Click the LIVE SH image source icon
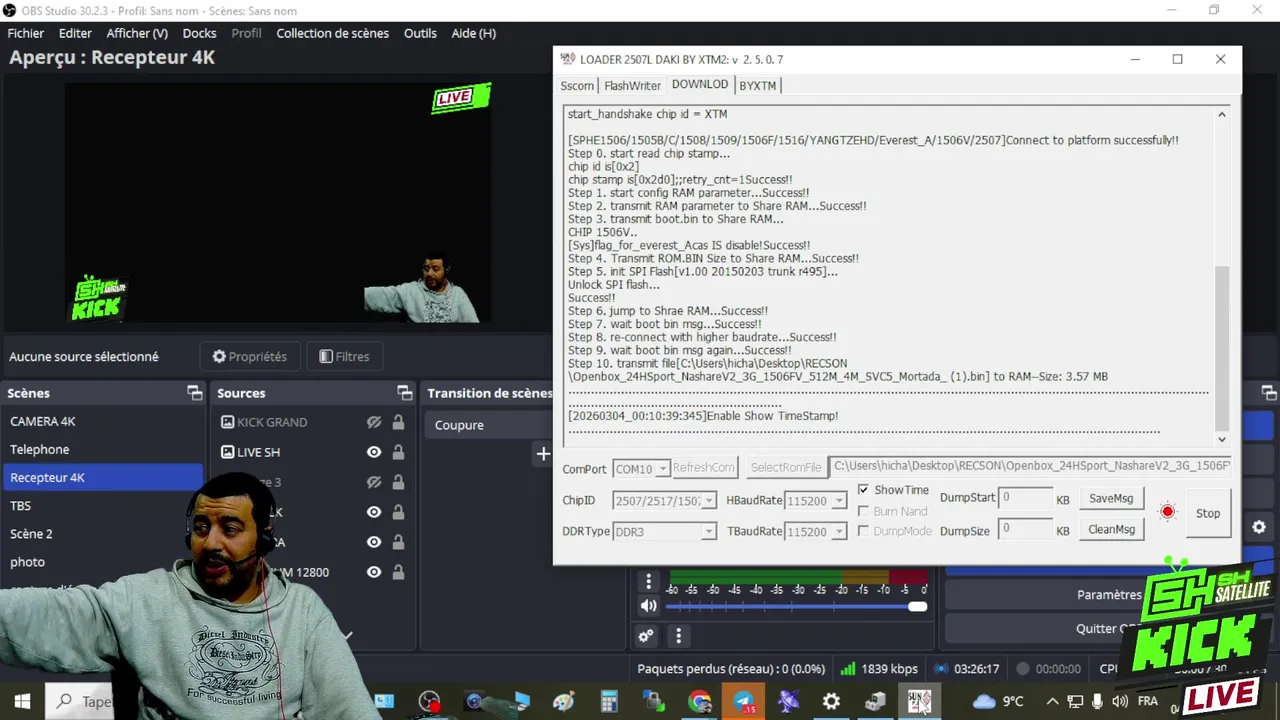The image size is (1280, 720). 227,452
